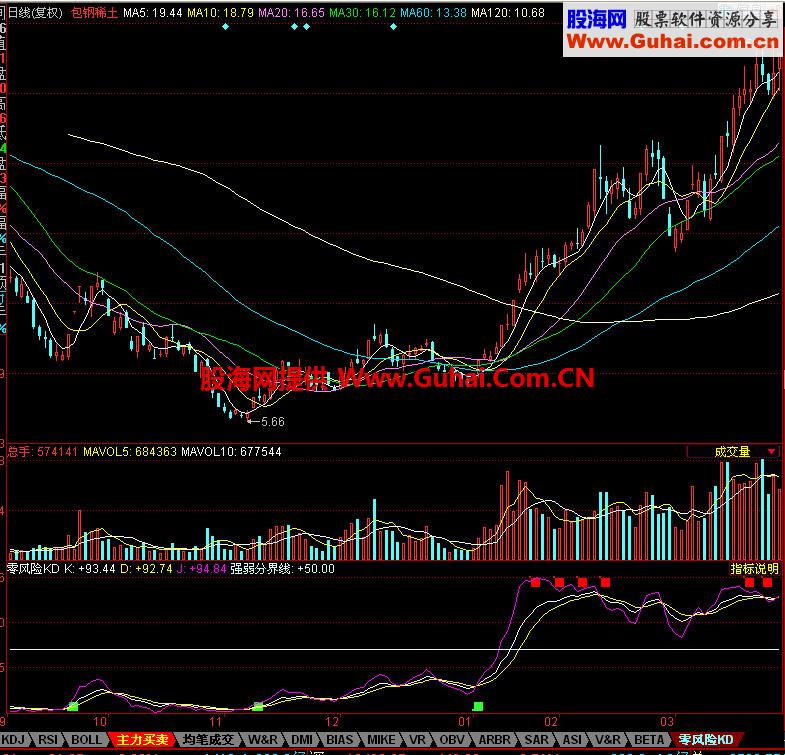Click the white 强弱分界线 horizontal line
This screenshot has height=755, width=785.
pos(396,649)
